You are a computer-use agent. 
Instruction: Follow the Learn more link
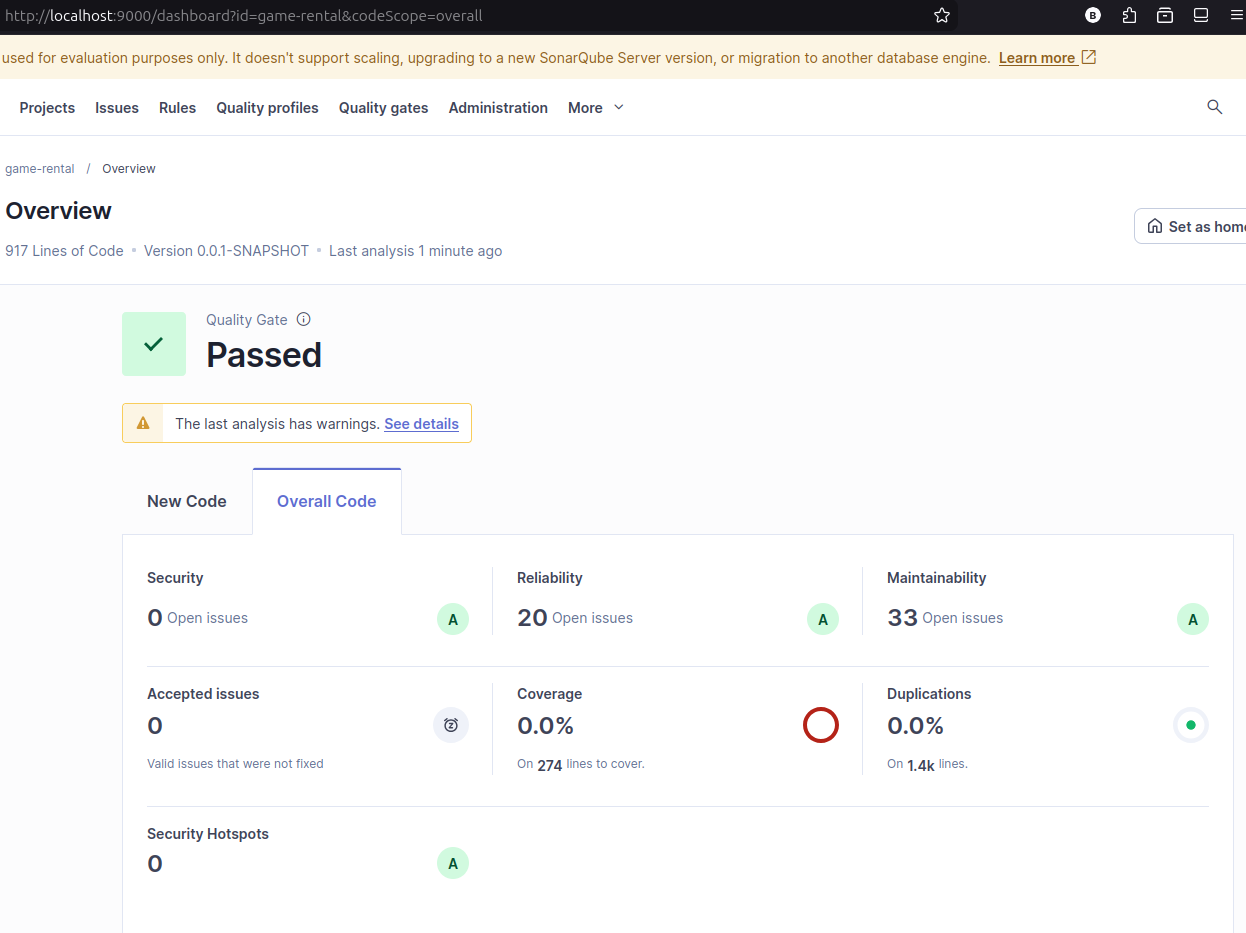coord(1037,58)
